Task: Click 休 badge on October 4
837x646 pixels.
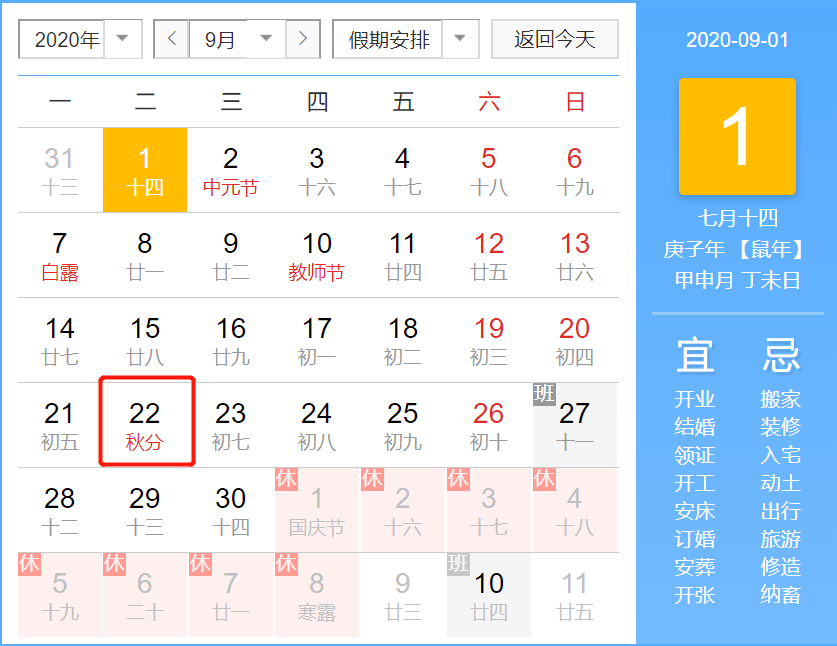Action: click(544, 479)
